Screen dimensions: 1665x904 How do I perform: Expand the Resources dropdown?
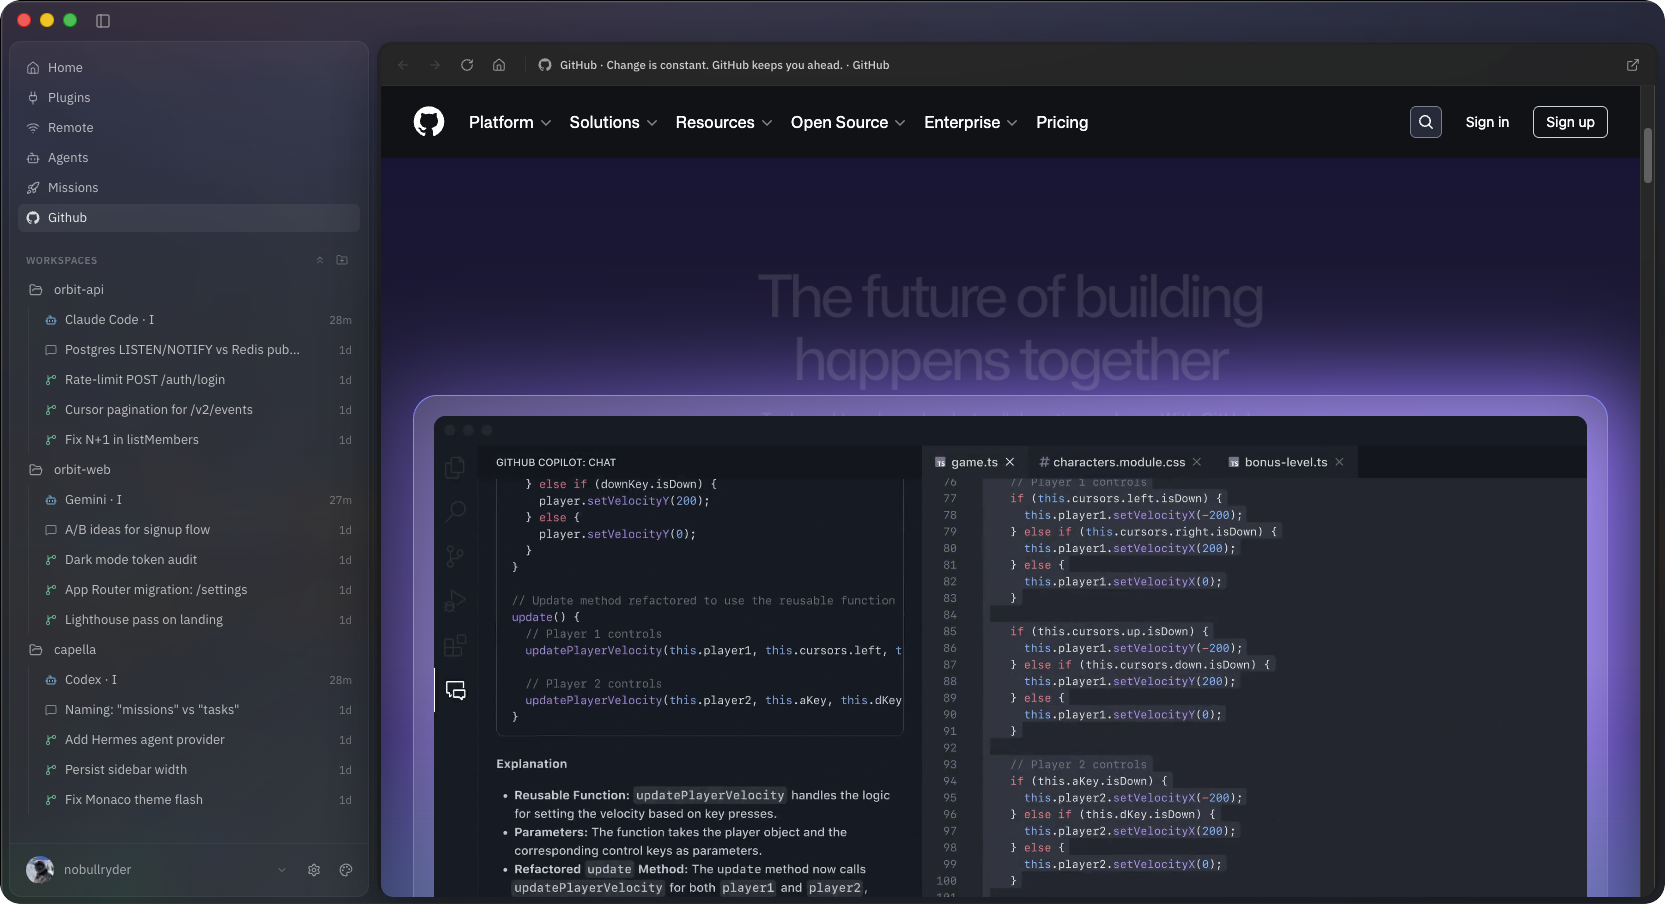pyautogui.click(x=724, y=122)
